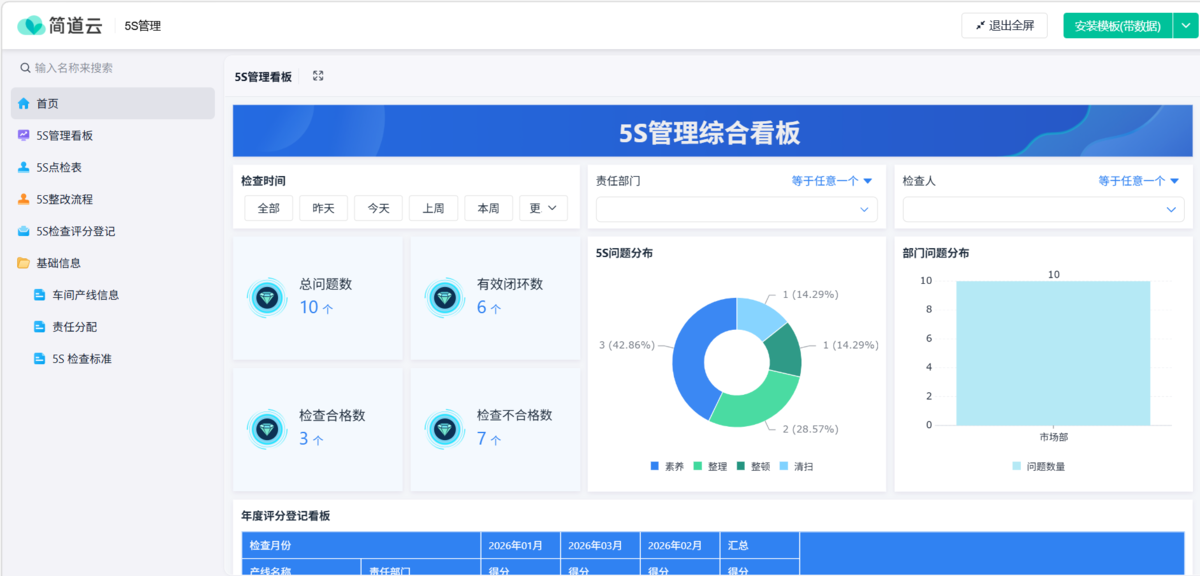Toggle 问题数量 legend in bar chart

1038,466
